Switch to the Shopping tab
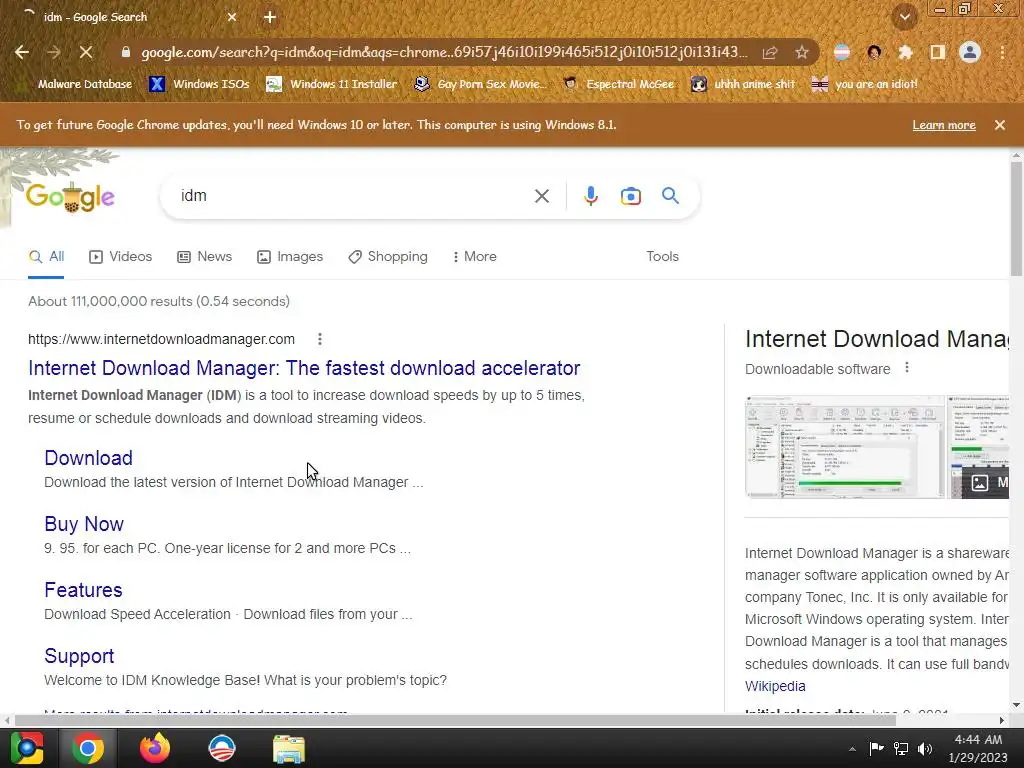The height and width of the screenshot is (768, 1024). point(388,257)
